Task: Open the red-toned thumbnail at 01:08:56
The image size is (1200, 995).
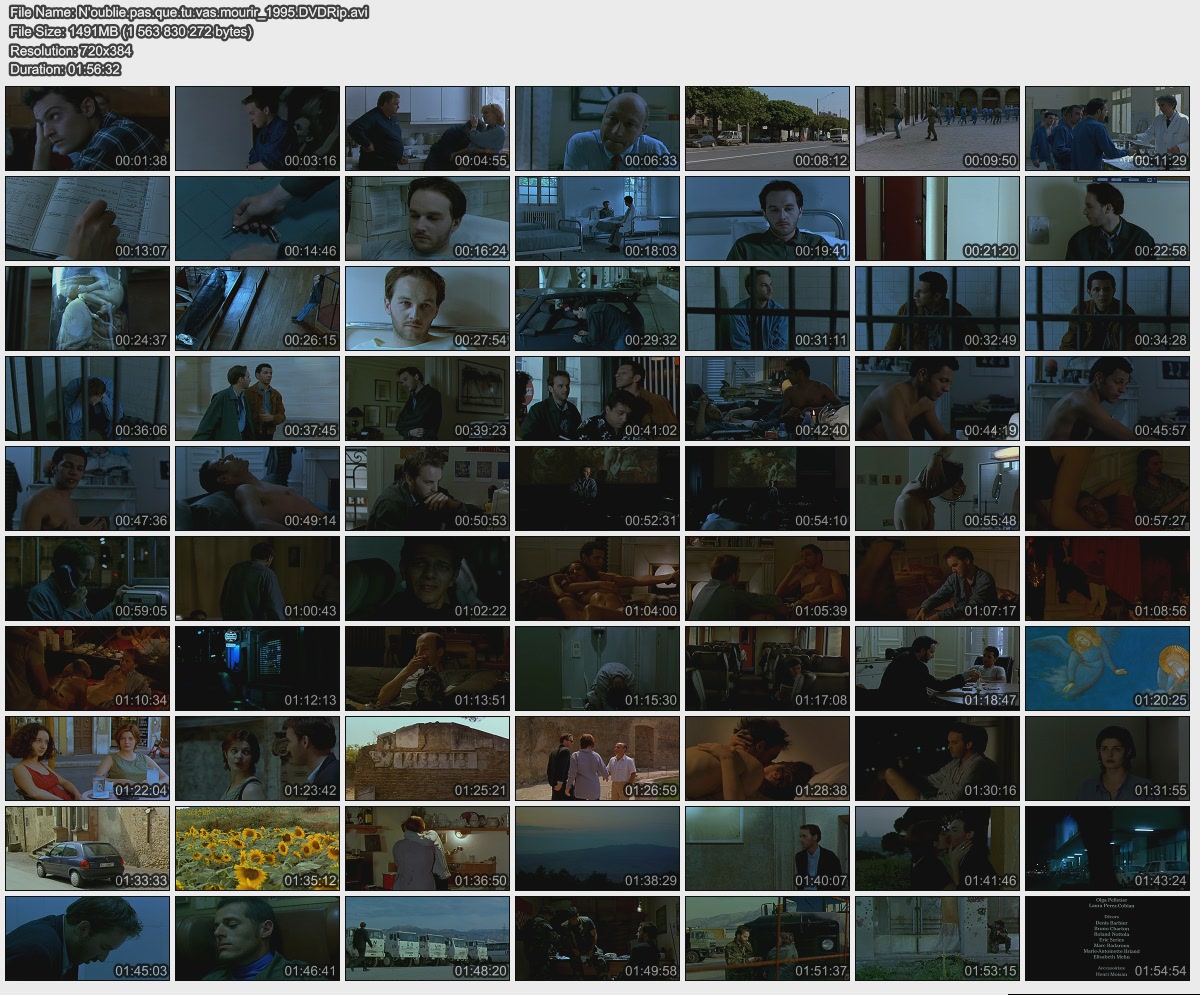Action: point(1107,578)
